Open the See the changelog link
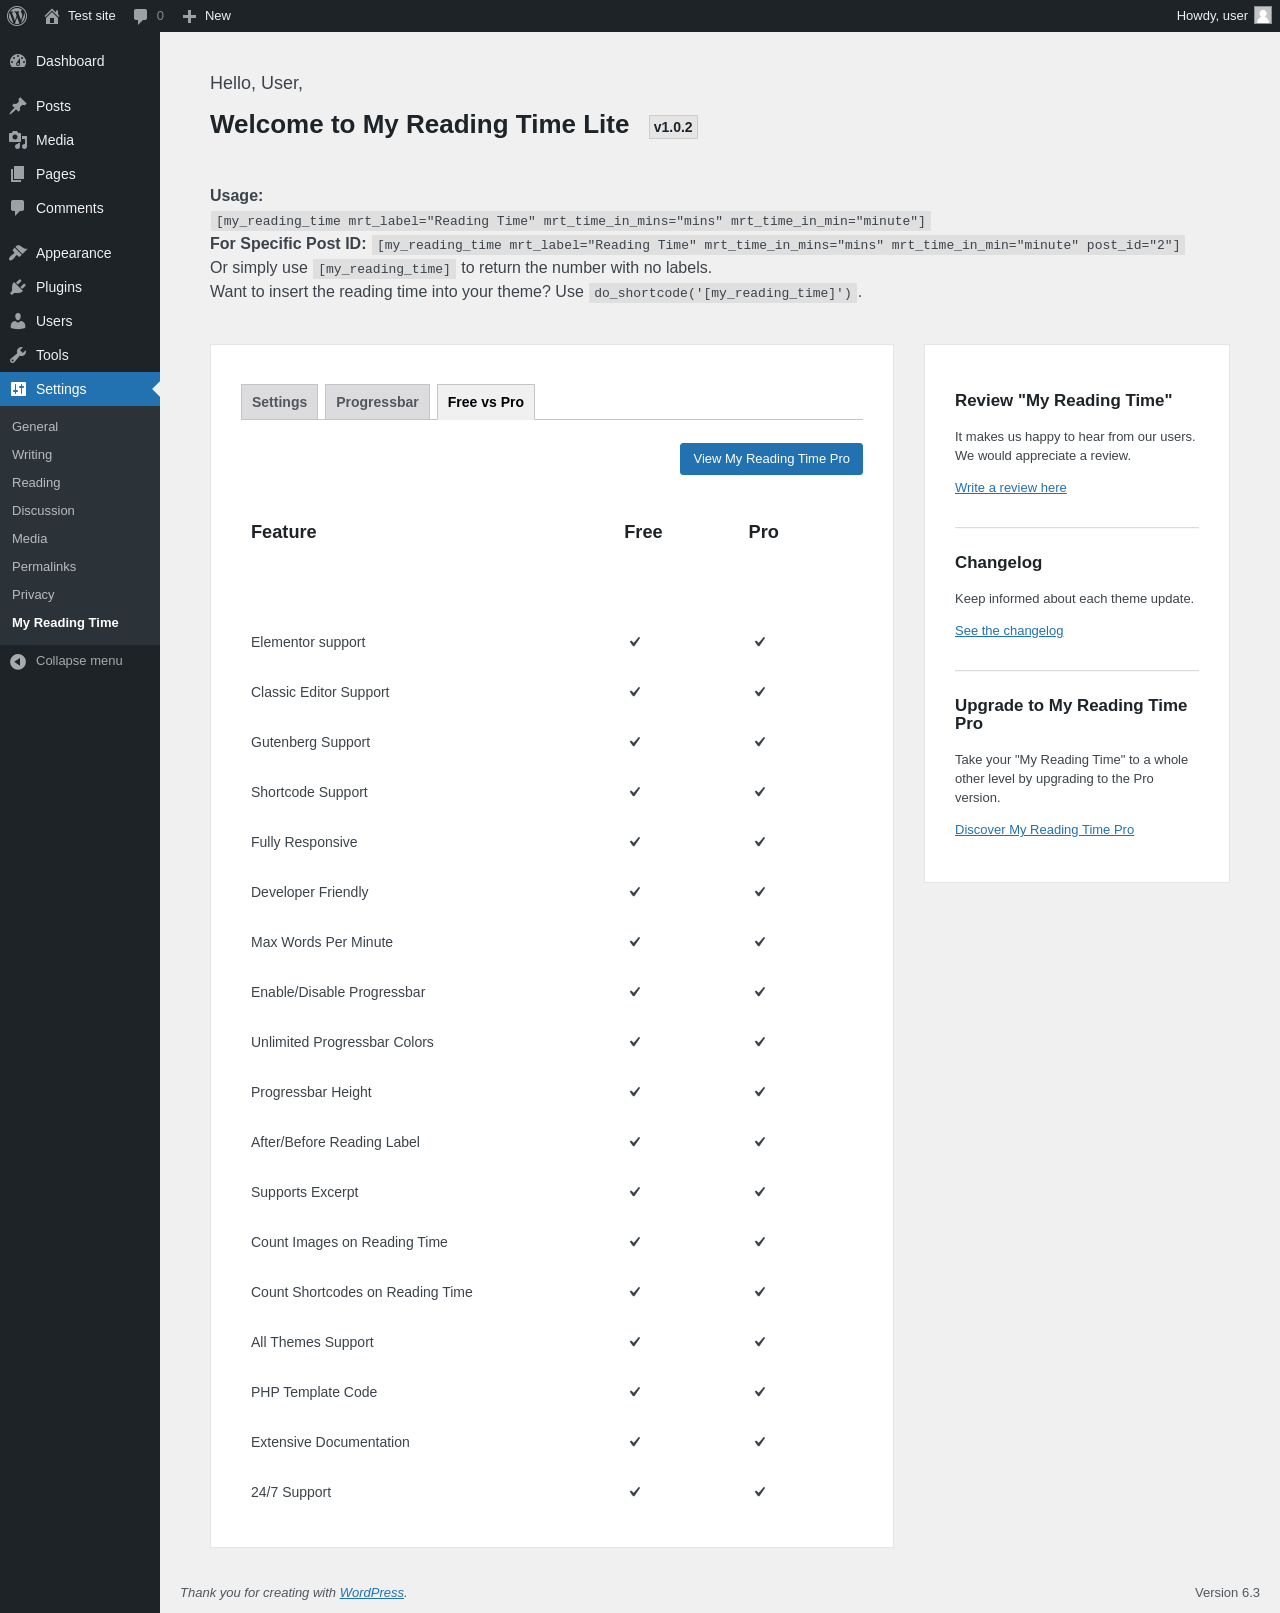The height and width of the screenshot is (1613, 1280). pyautogui.click(x=1009, y=631)
